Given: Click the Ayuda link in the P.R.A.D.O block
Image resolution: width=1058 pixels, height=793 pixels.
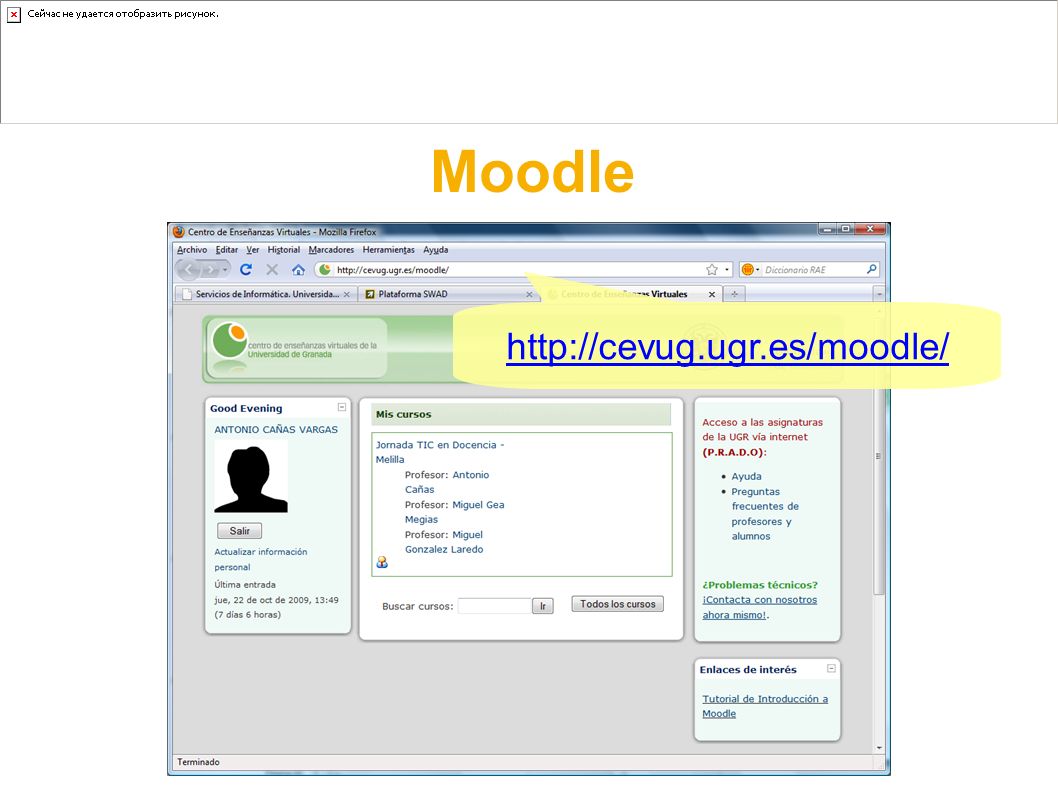Looking at the screenshot, I should coord(746,476).
